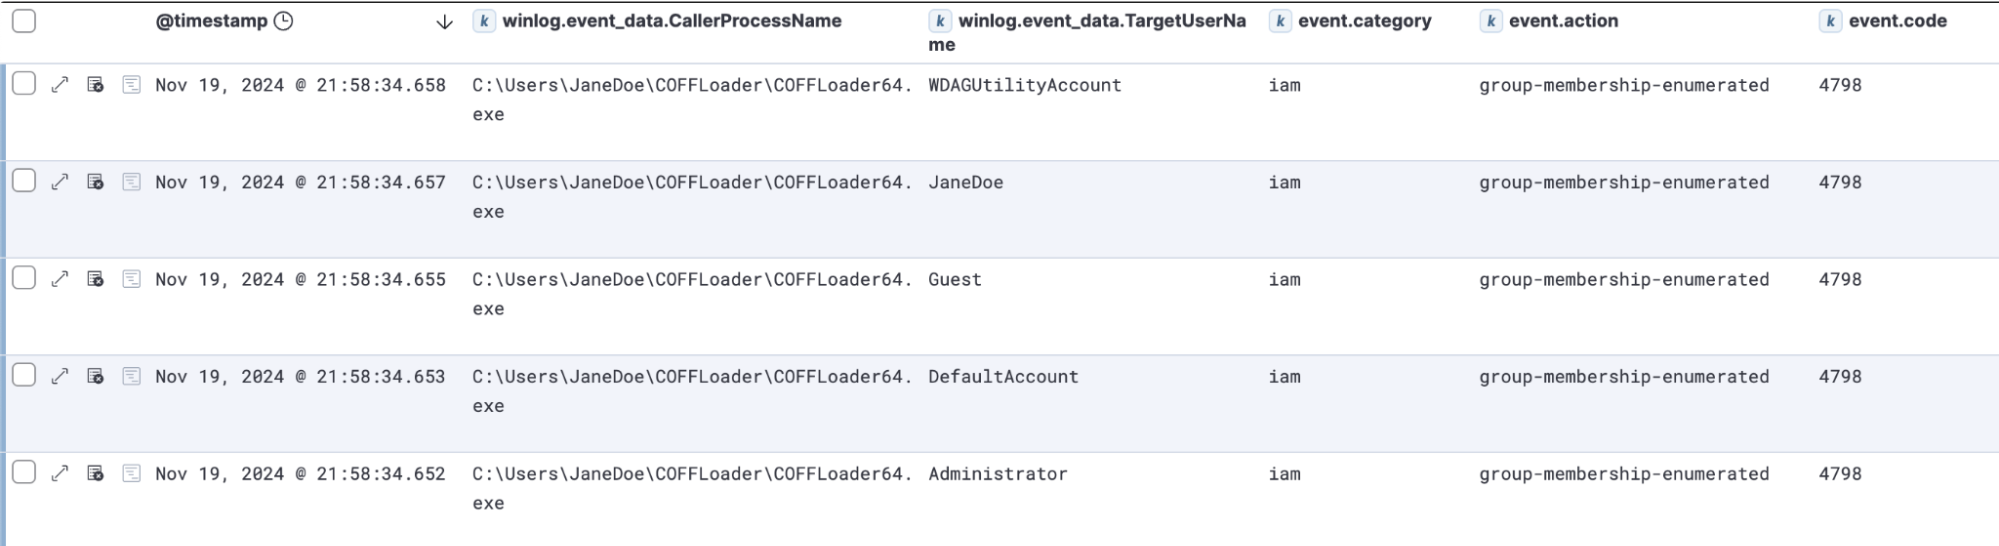1999x546 pixels.
Task: Open the JaneDoe event expand arrows
Action: (60, 182)
